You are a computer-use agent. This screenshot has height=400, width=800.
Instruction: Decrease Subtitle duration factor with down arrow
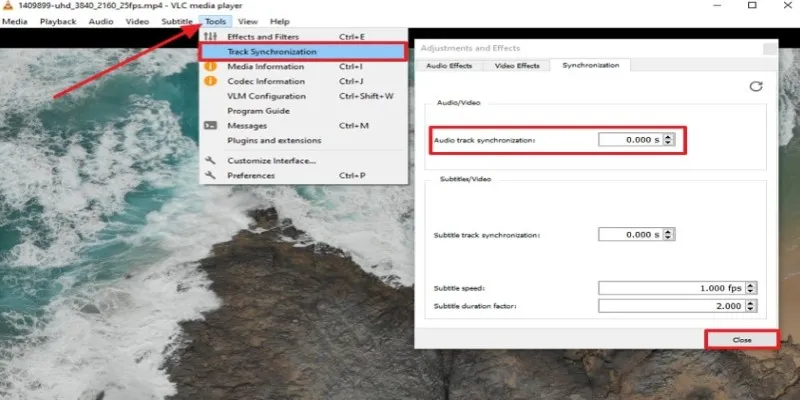click(751, 310)
